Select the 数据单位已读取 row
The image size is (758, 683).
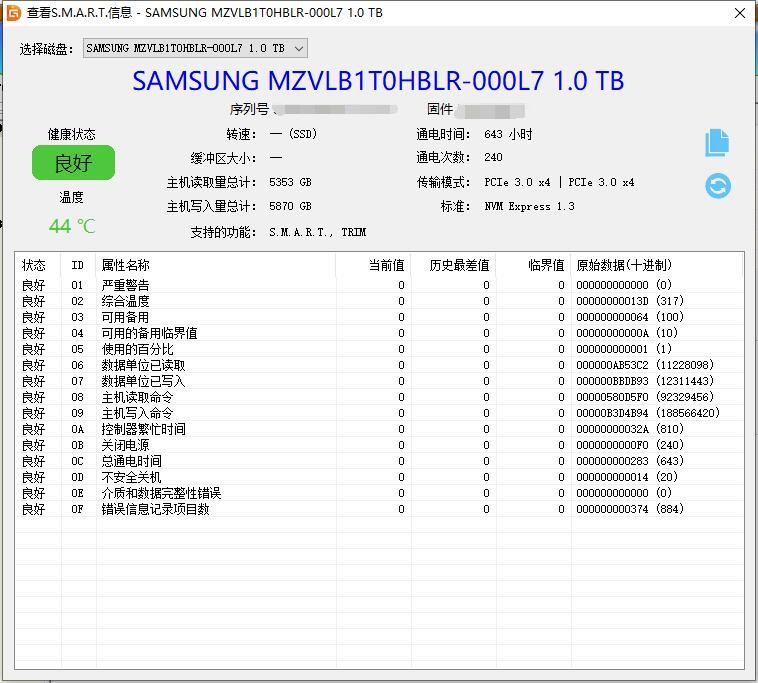click(379, 365)
